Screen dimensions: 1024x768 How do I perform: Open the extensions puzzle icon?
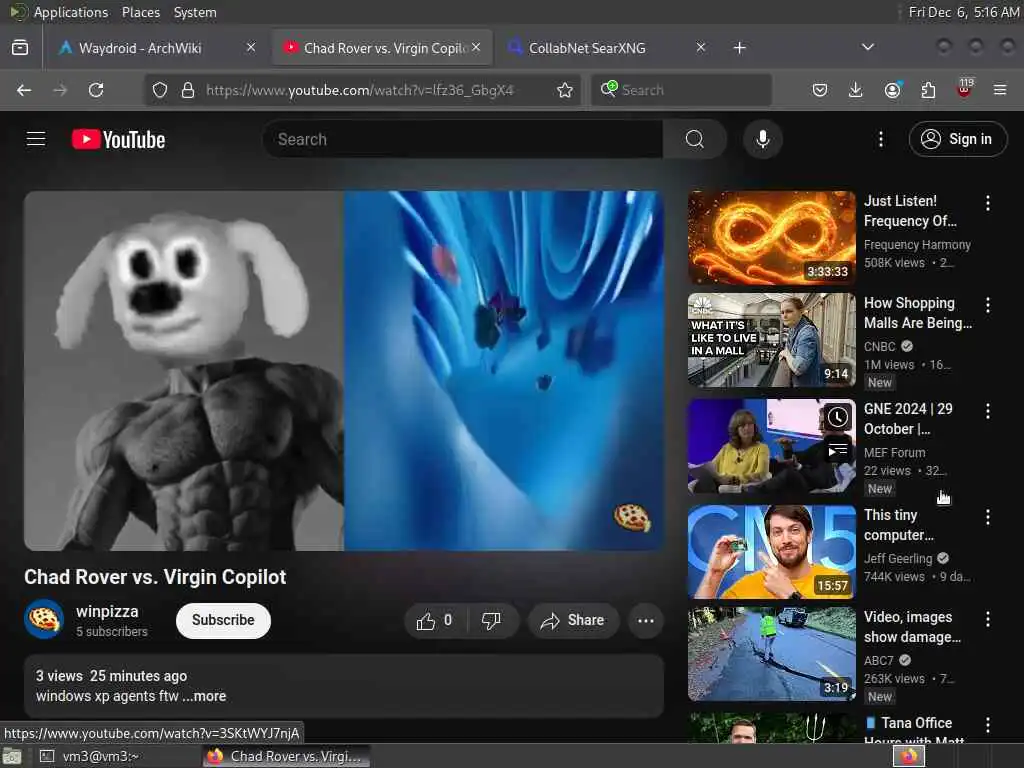point(928,90)
